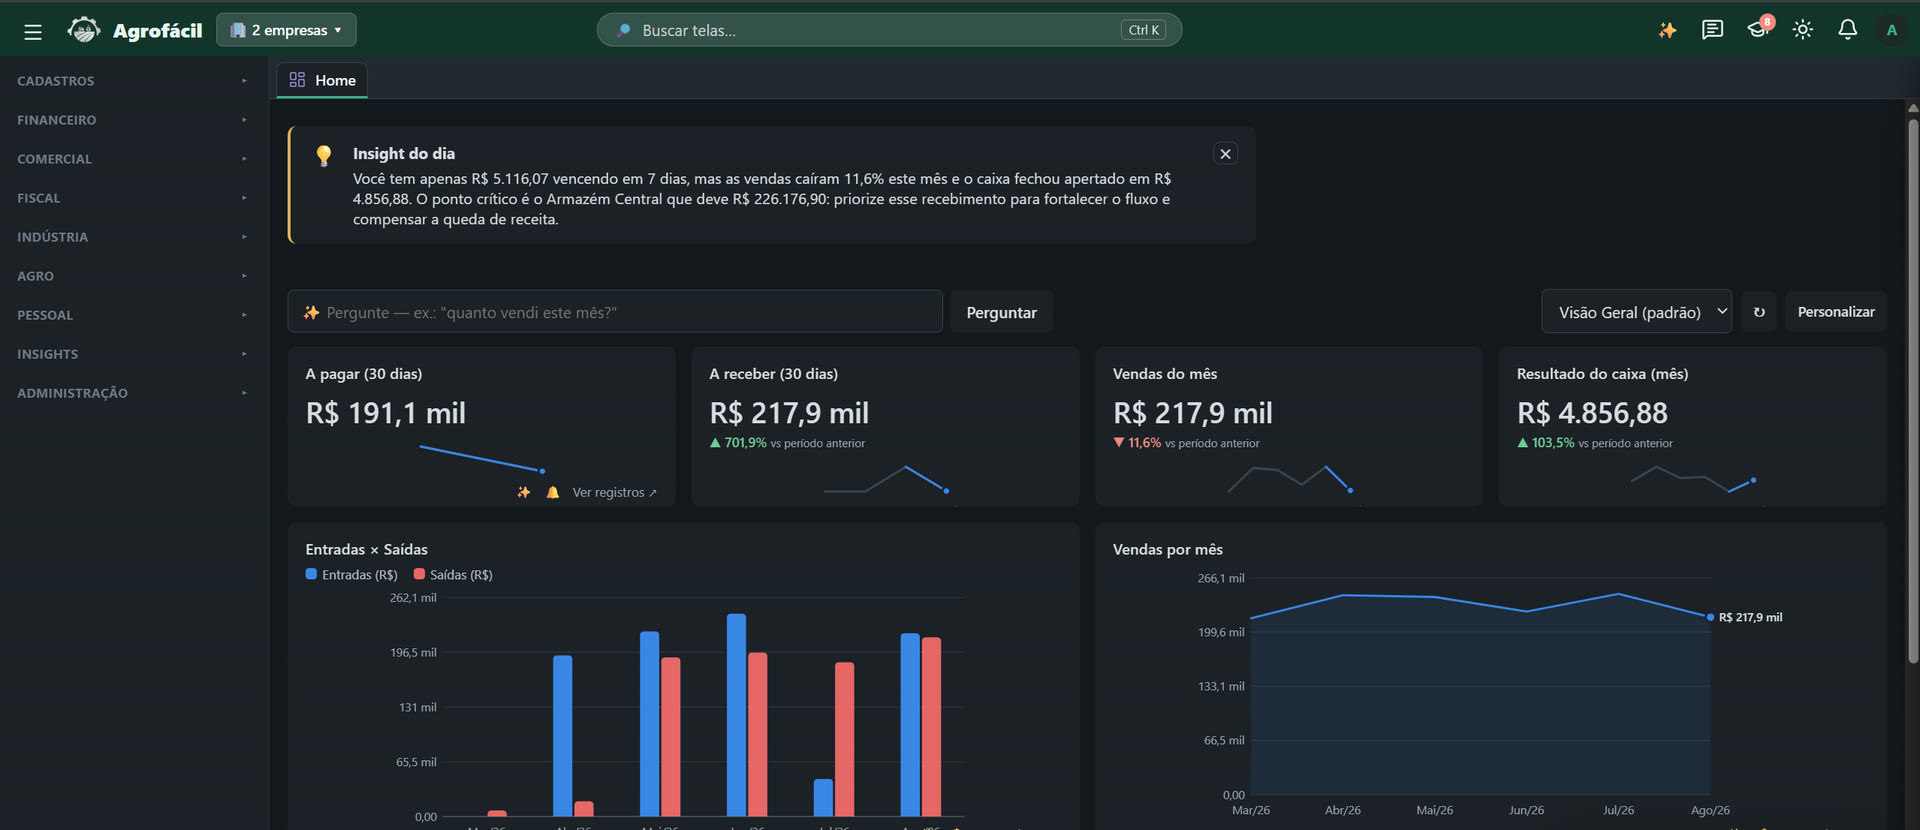This screenshot has height=830, width=1920.
Task: Select the Home tab
Action: click(322, 80)
